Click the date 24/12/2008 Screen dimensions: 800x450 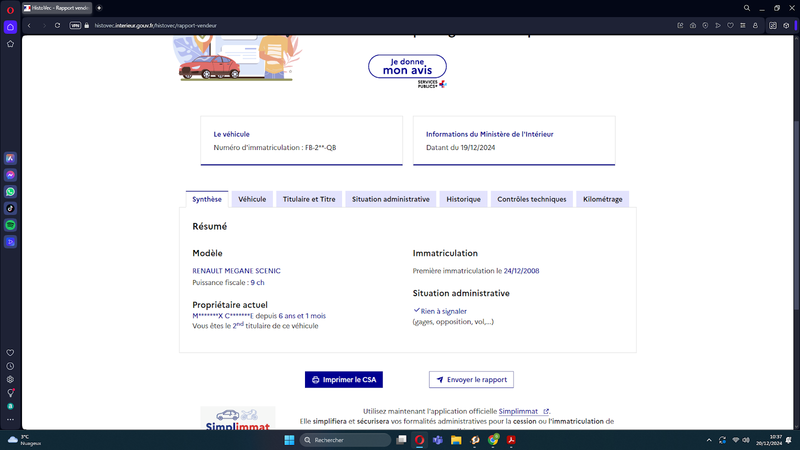click(521, 271)
